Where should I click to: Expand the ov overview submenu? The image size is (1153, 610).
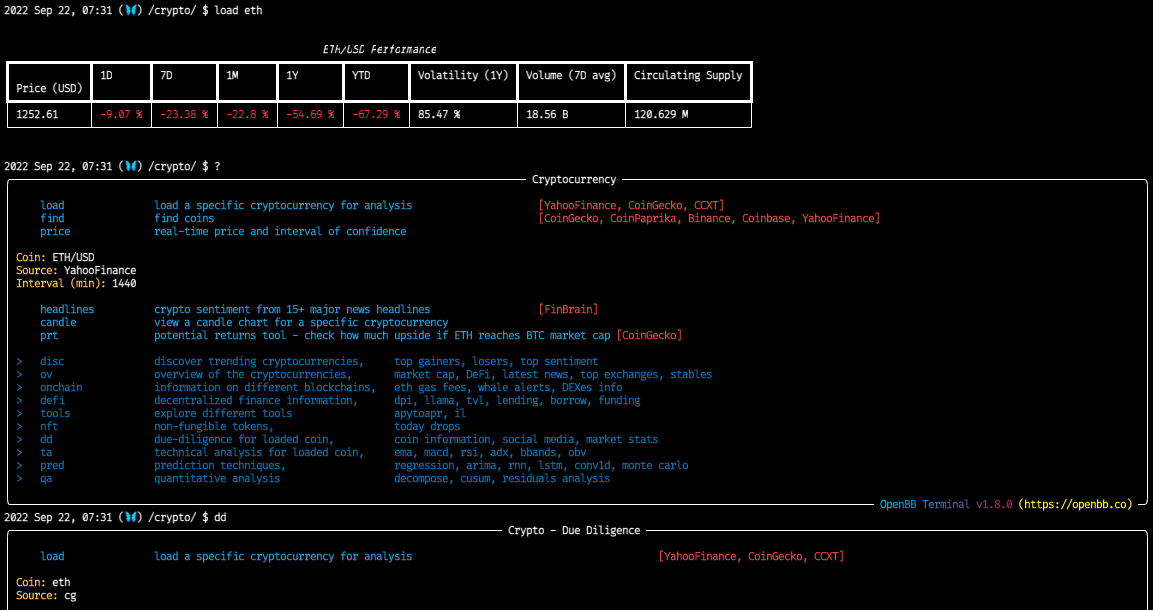[x=46, y=374]
